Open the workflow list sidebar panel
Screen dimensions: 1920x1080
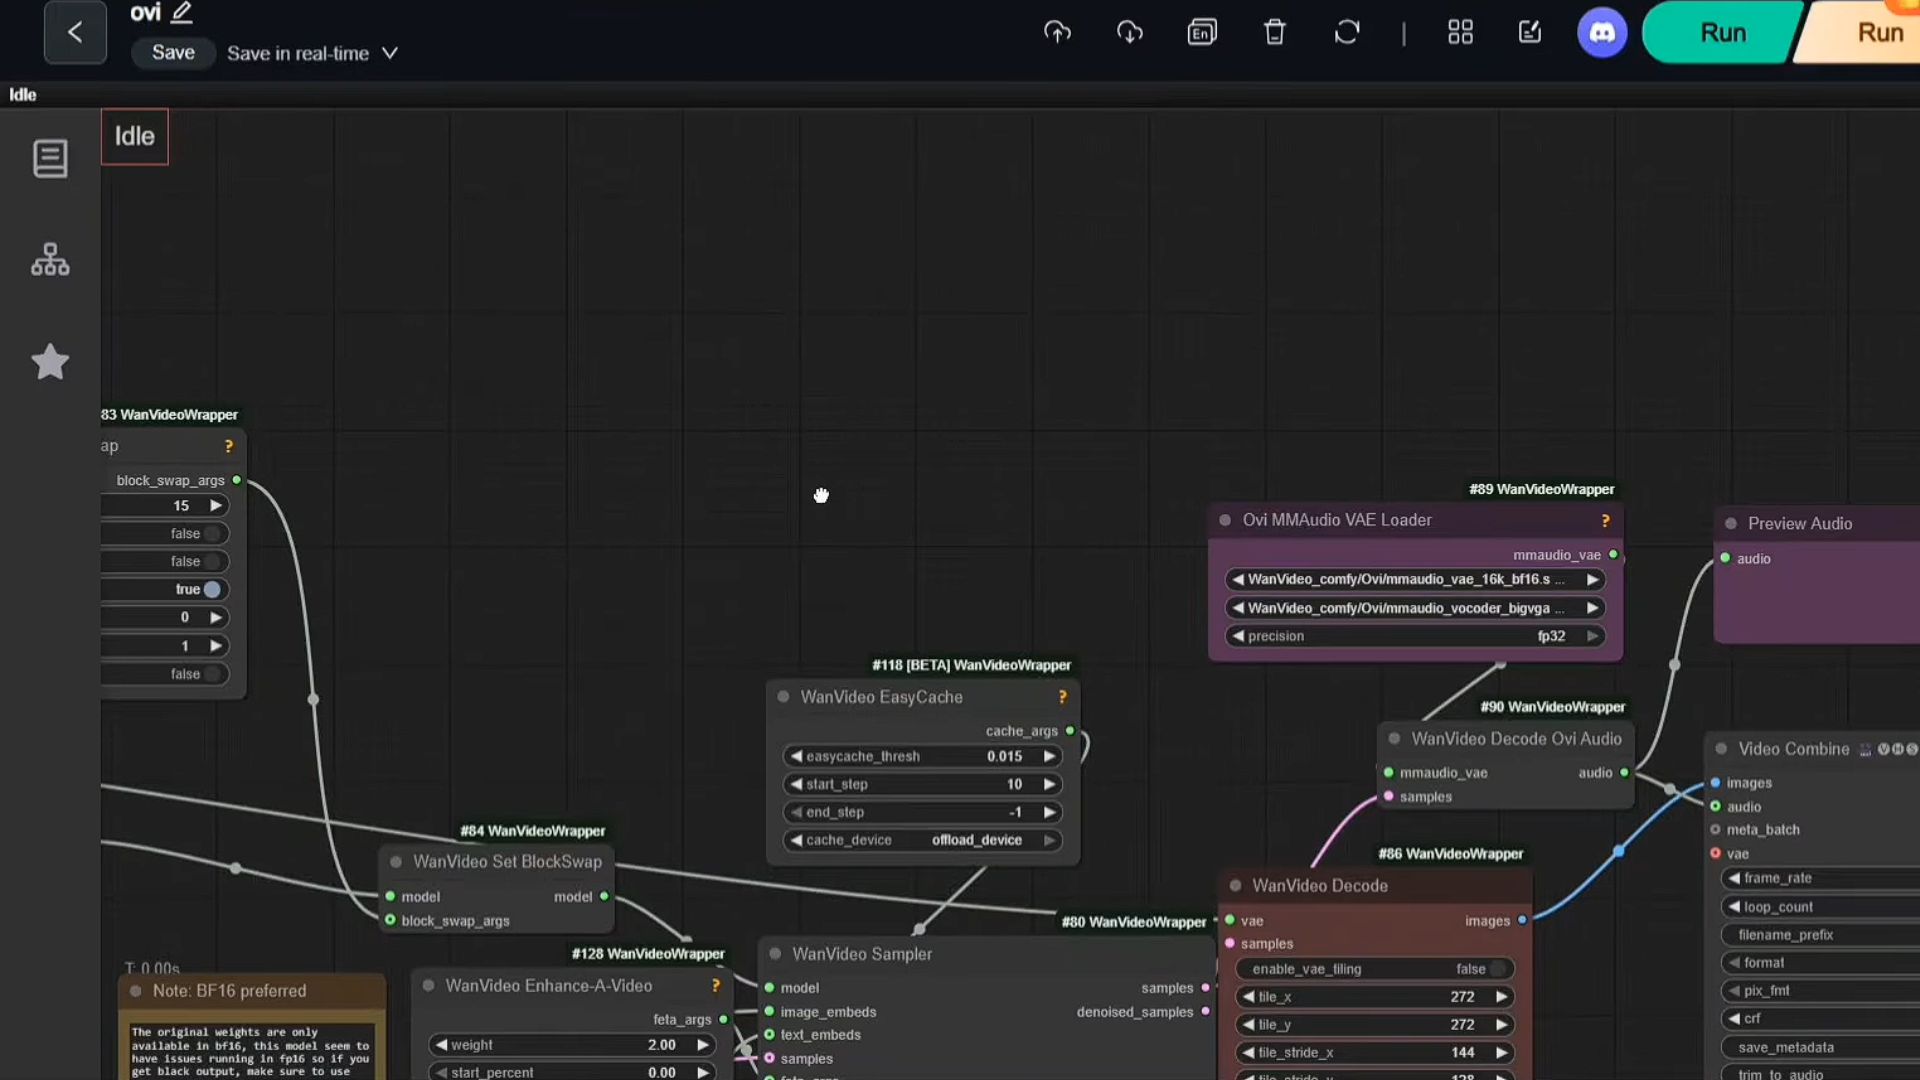[x=50, y=158]
